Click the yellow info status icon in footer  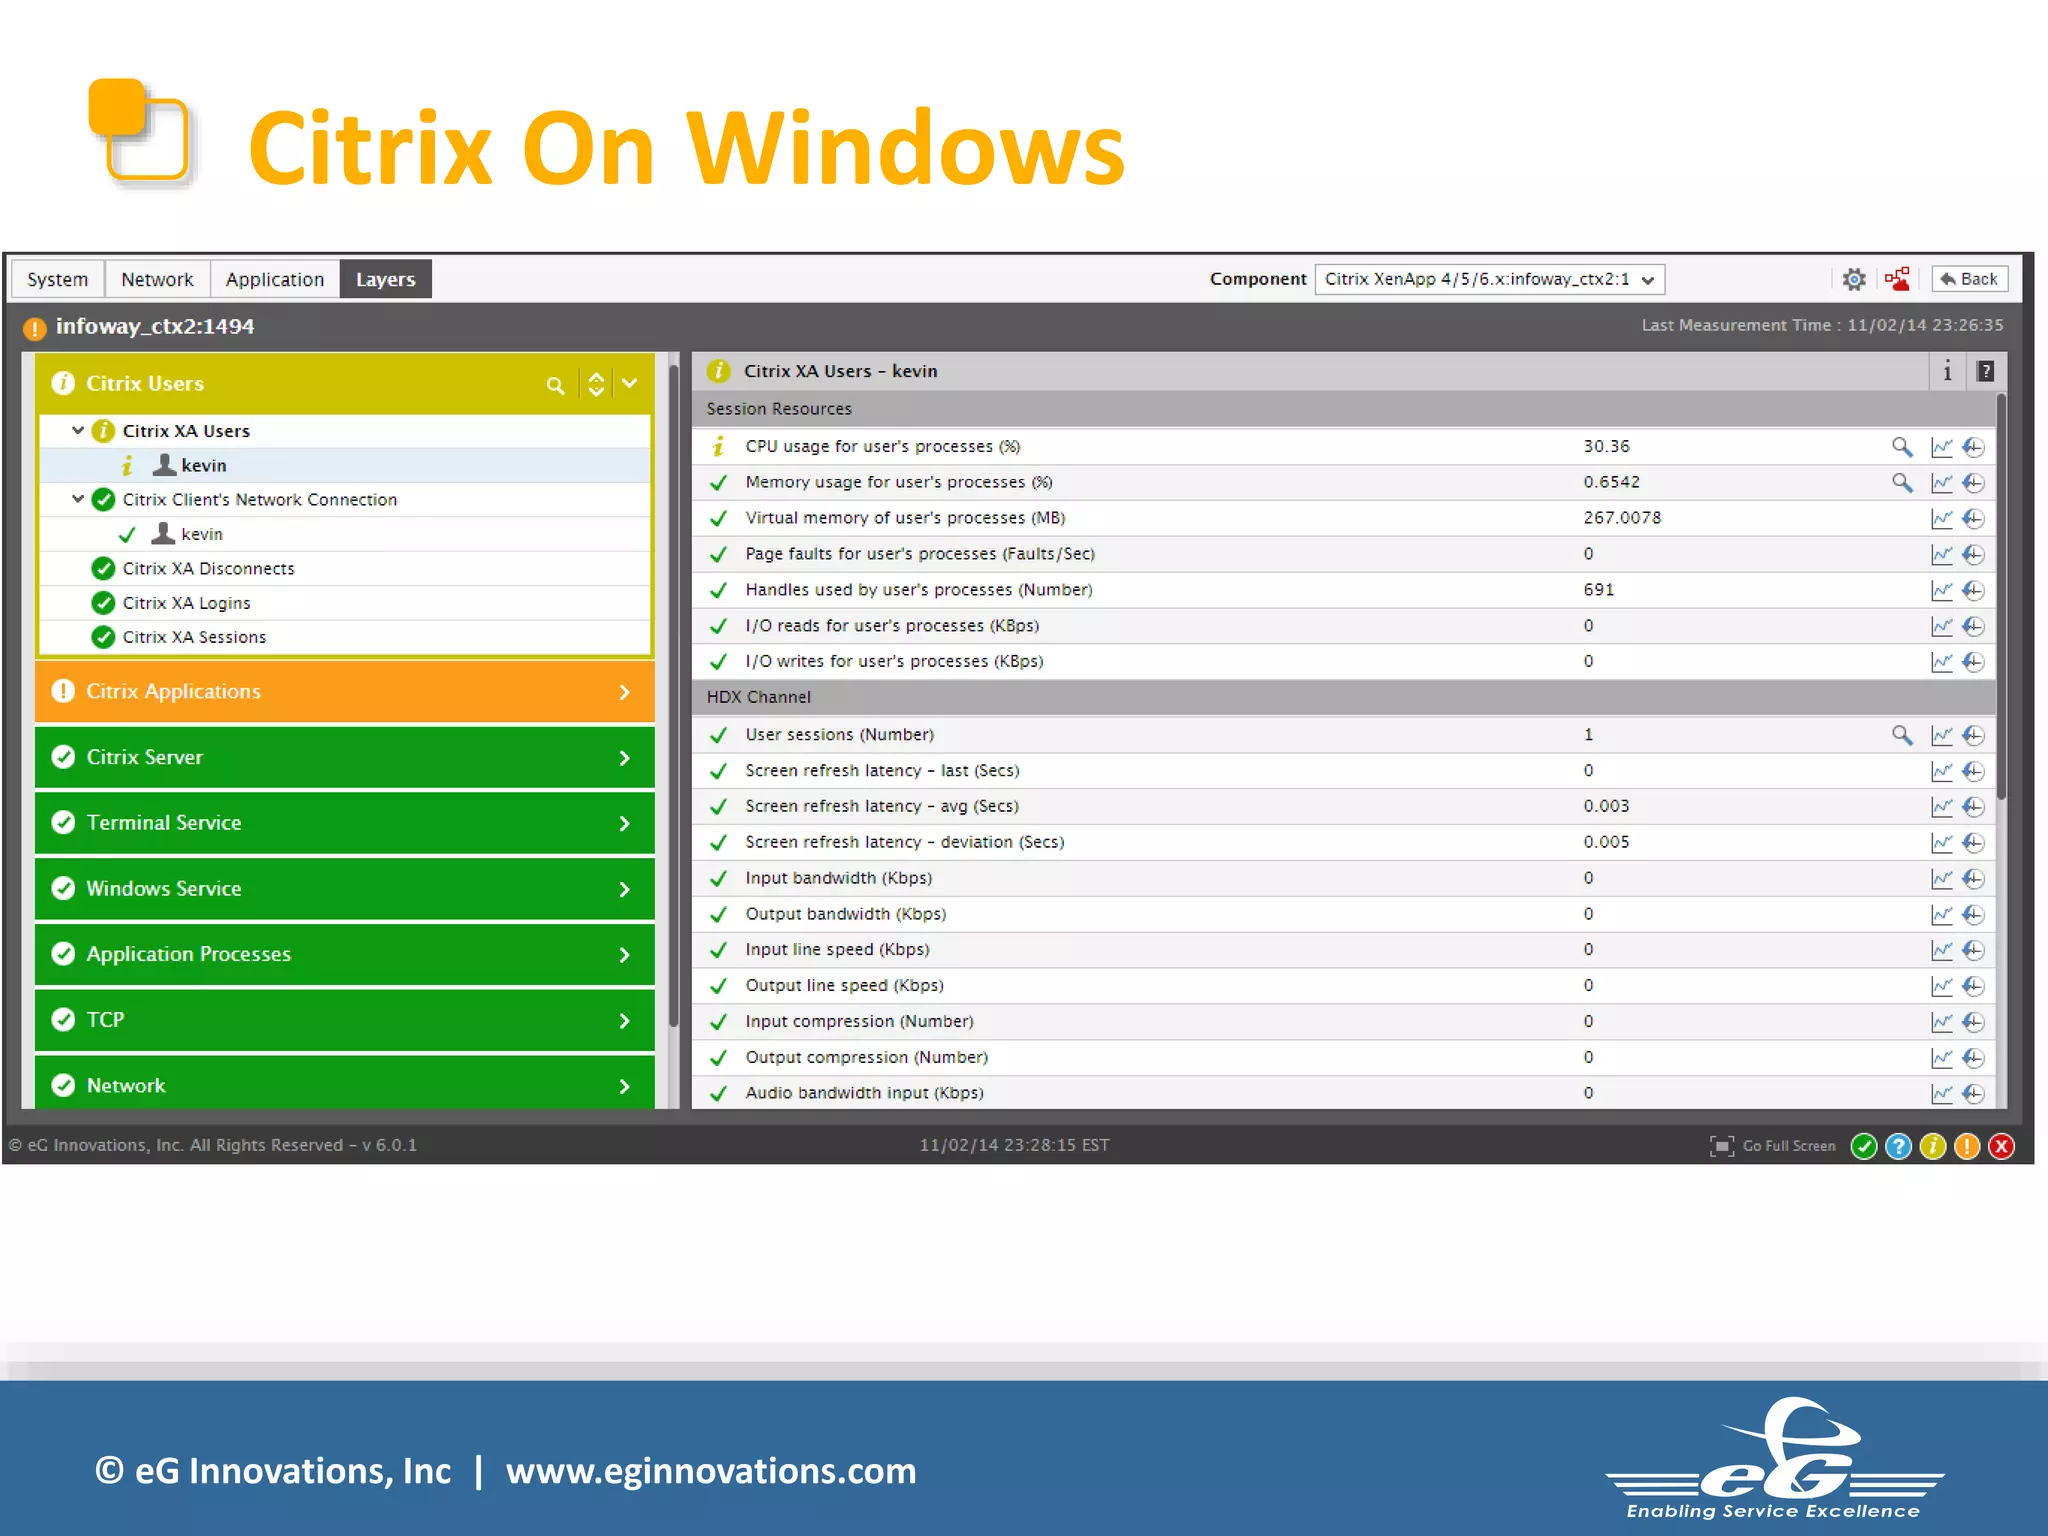tap(1933, 1146)
